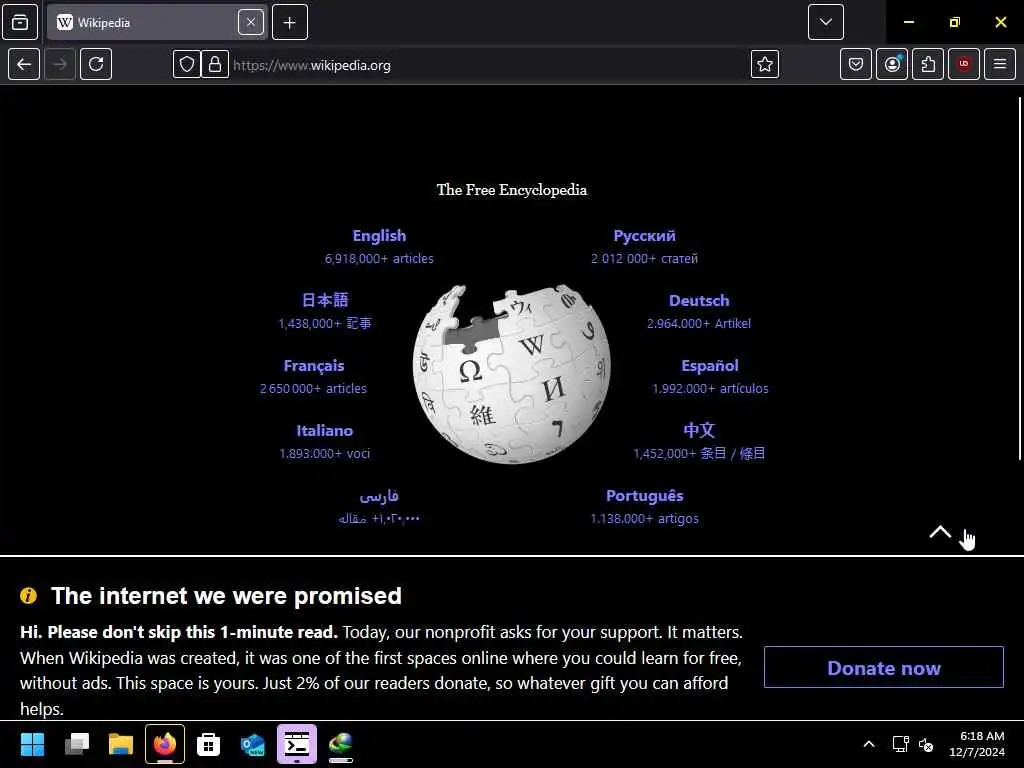Click the Wikipedia puzzle globe logo
Image resolution: width=1024 pixels, height=768 pixels.
pos(512,374)
